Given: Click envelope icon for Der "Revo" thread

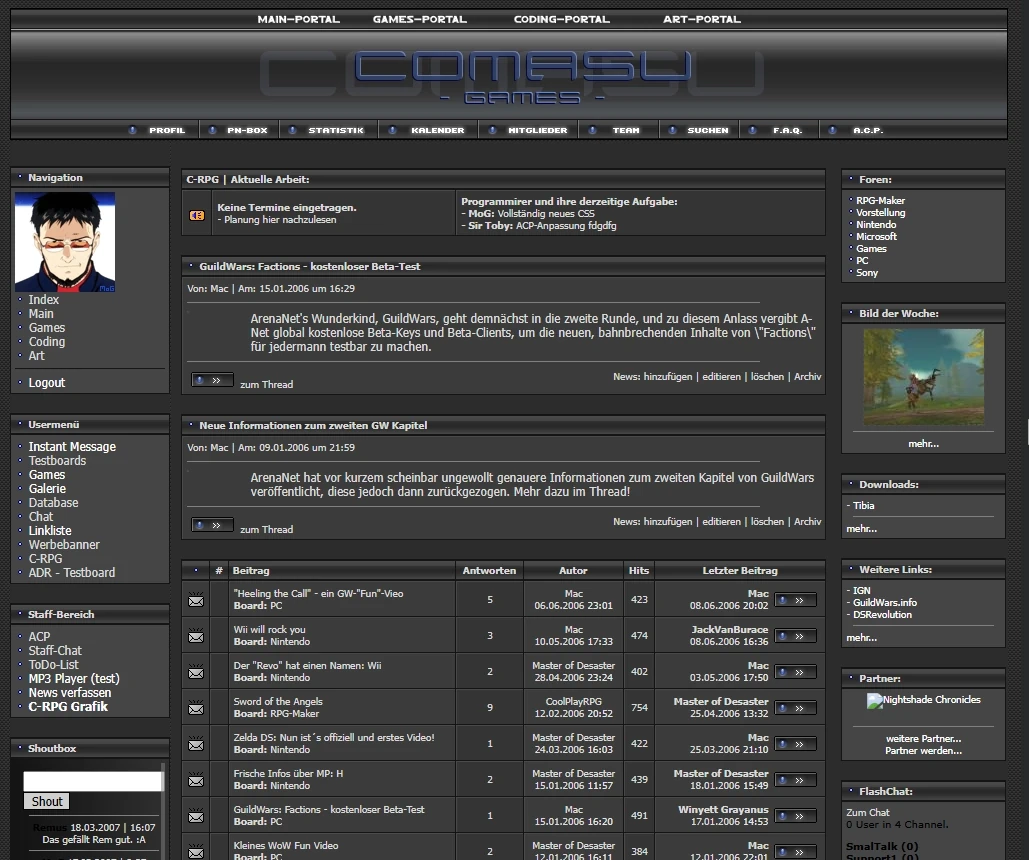Looking at the screenshot, I should click(x=196, y=672).
